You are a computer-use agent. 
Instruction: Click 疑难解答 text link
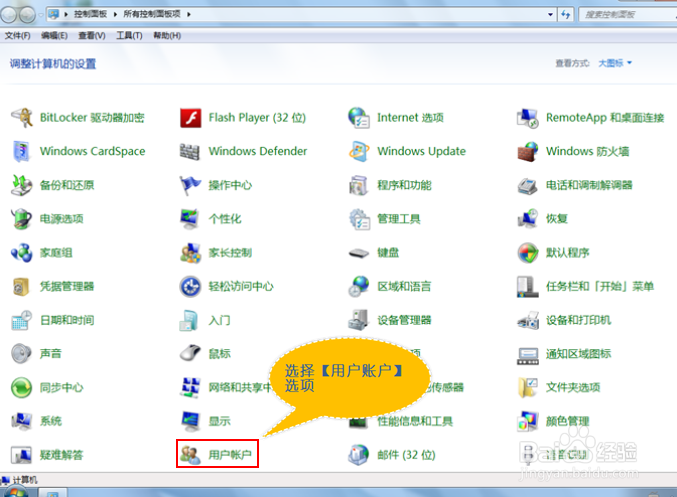click(x=61, y=455)
